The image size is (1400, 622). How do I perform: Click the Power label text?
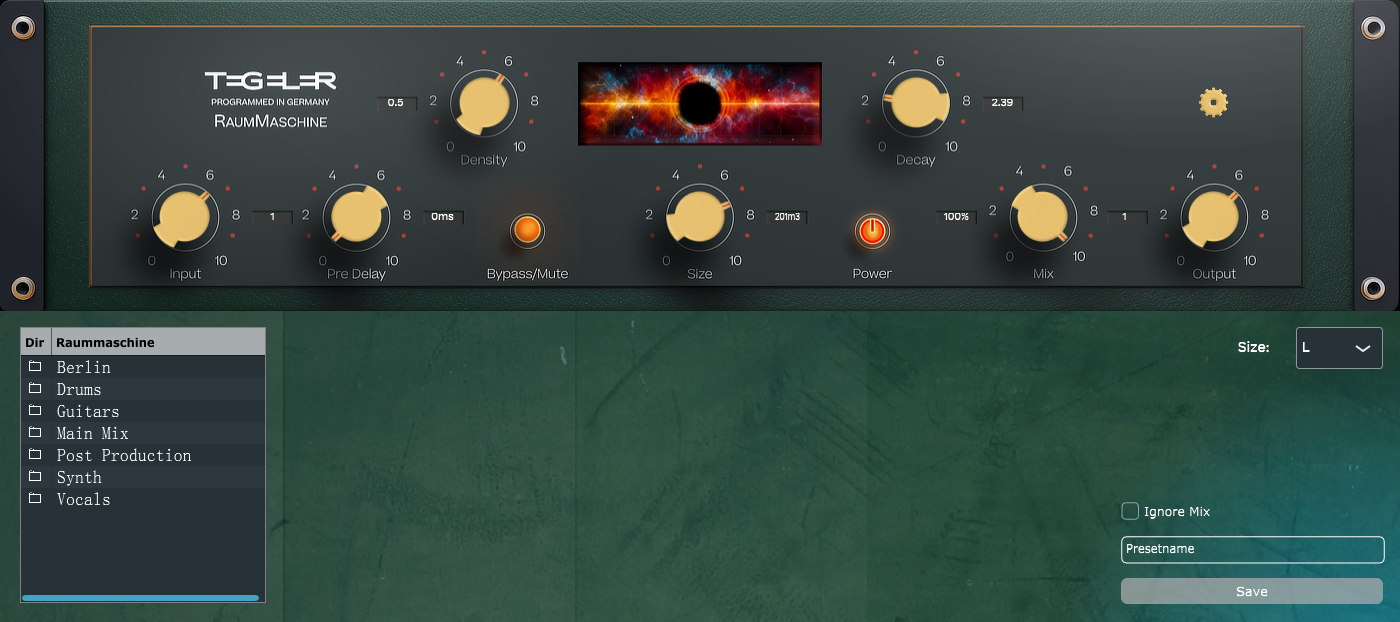click(x=872, y=274)
